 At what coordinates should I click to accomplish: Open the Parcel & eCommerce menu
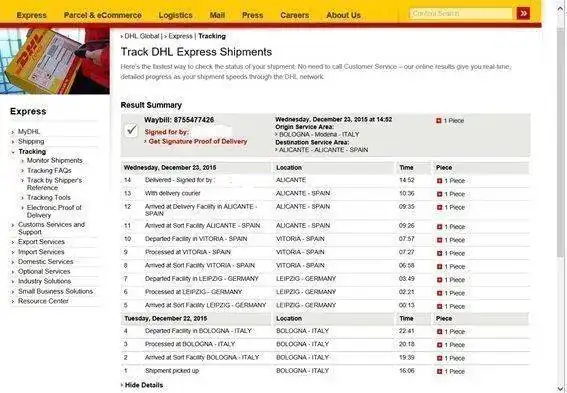103,15
